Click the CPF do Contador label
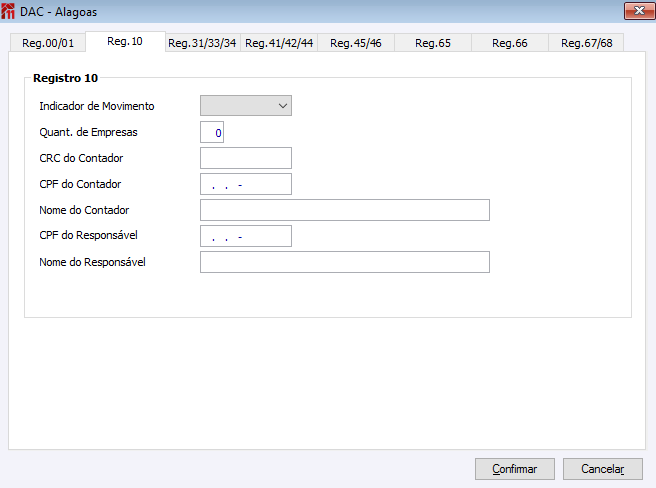This screenshot has height=488, width=656. tap(80, 184)
